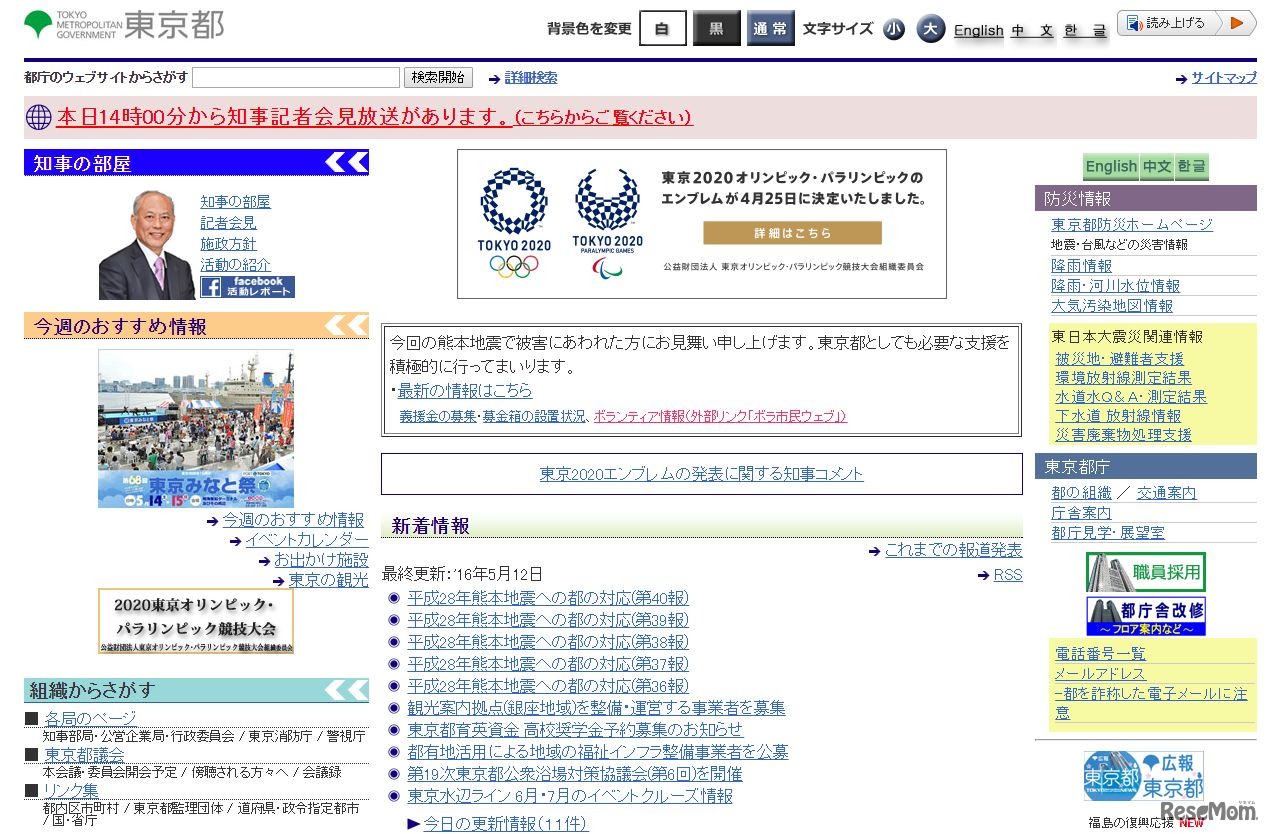The image size is (1271, 834).
Task: Reset background color to normal (通常)
Action: 770,28
